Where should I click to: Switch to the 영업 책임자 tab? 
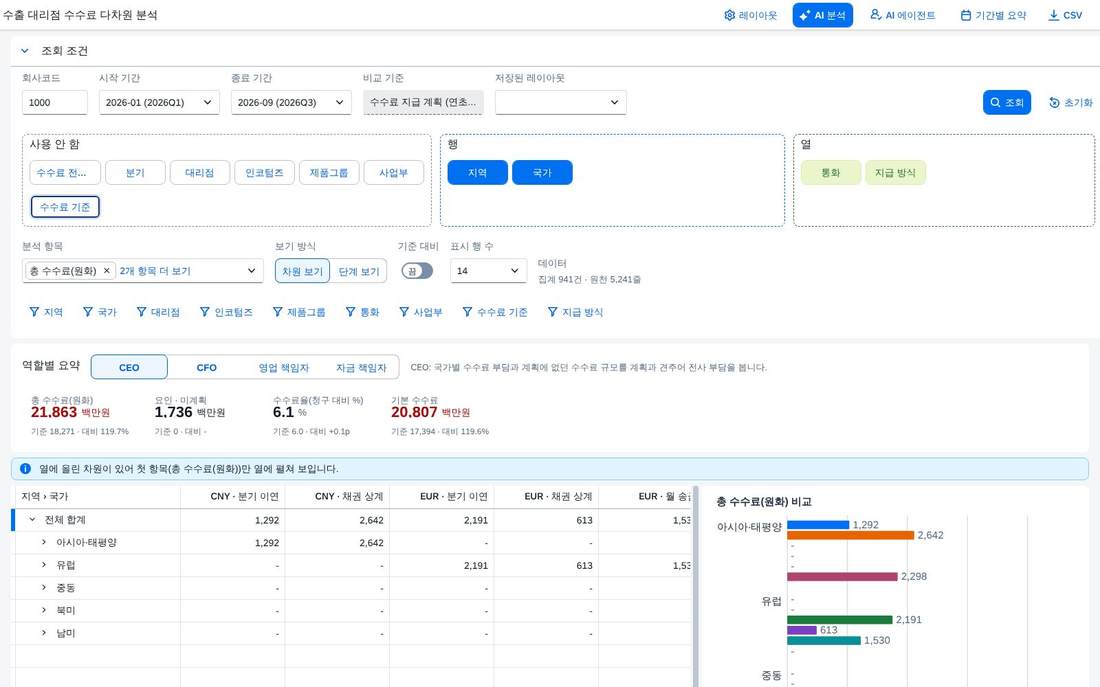[283, 367]
